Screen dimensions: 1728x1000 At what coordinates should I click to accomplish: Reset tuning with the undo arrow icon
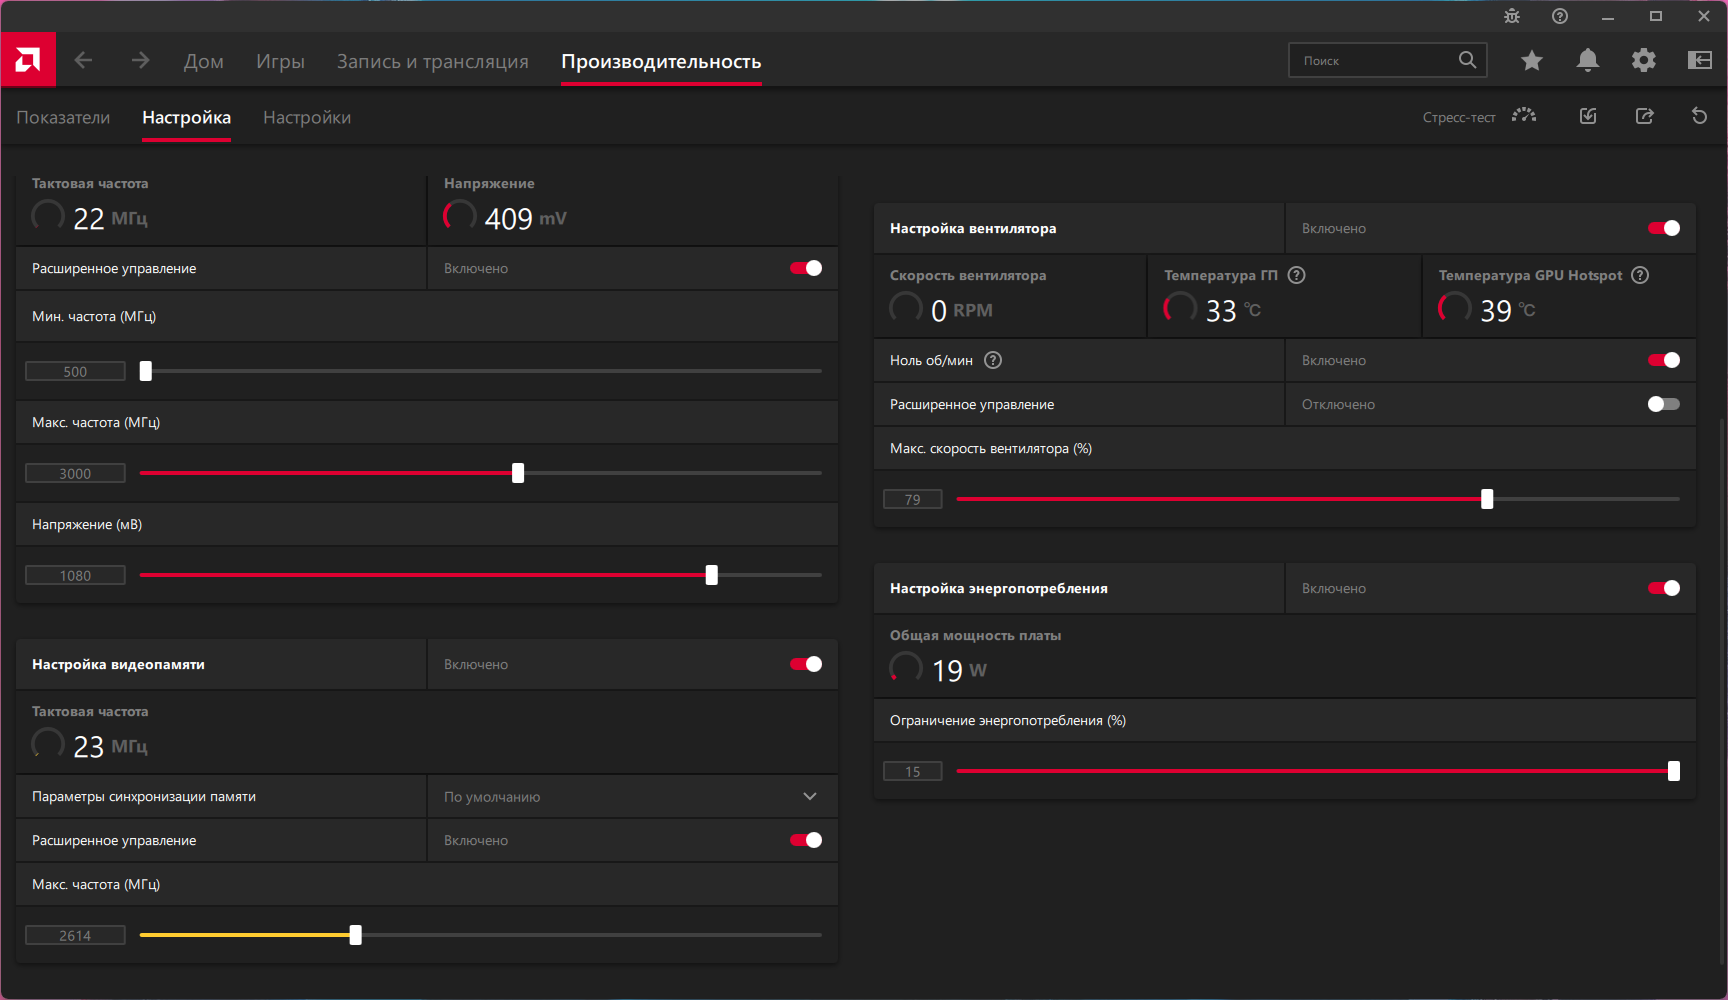[x=1699, y=116]
